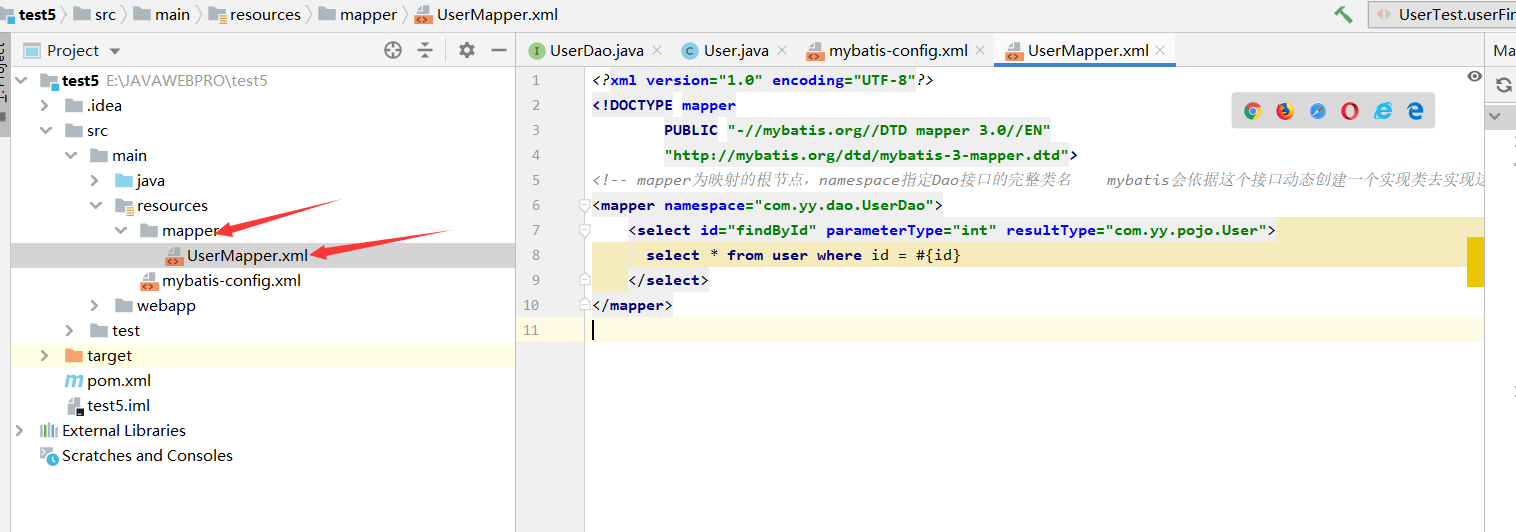Open in Firefox browser icon

click(1285, 111)
